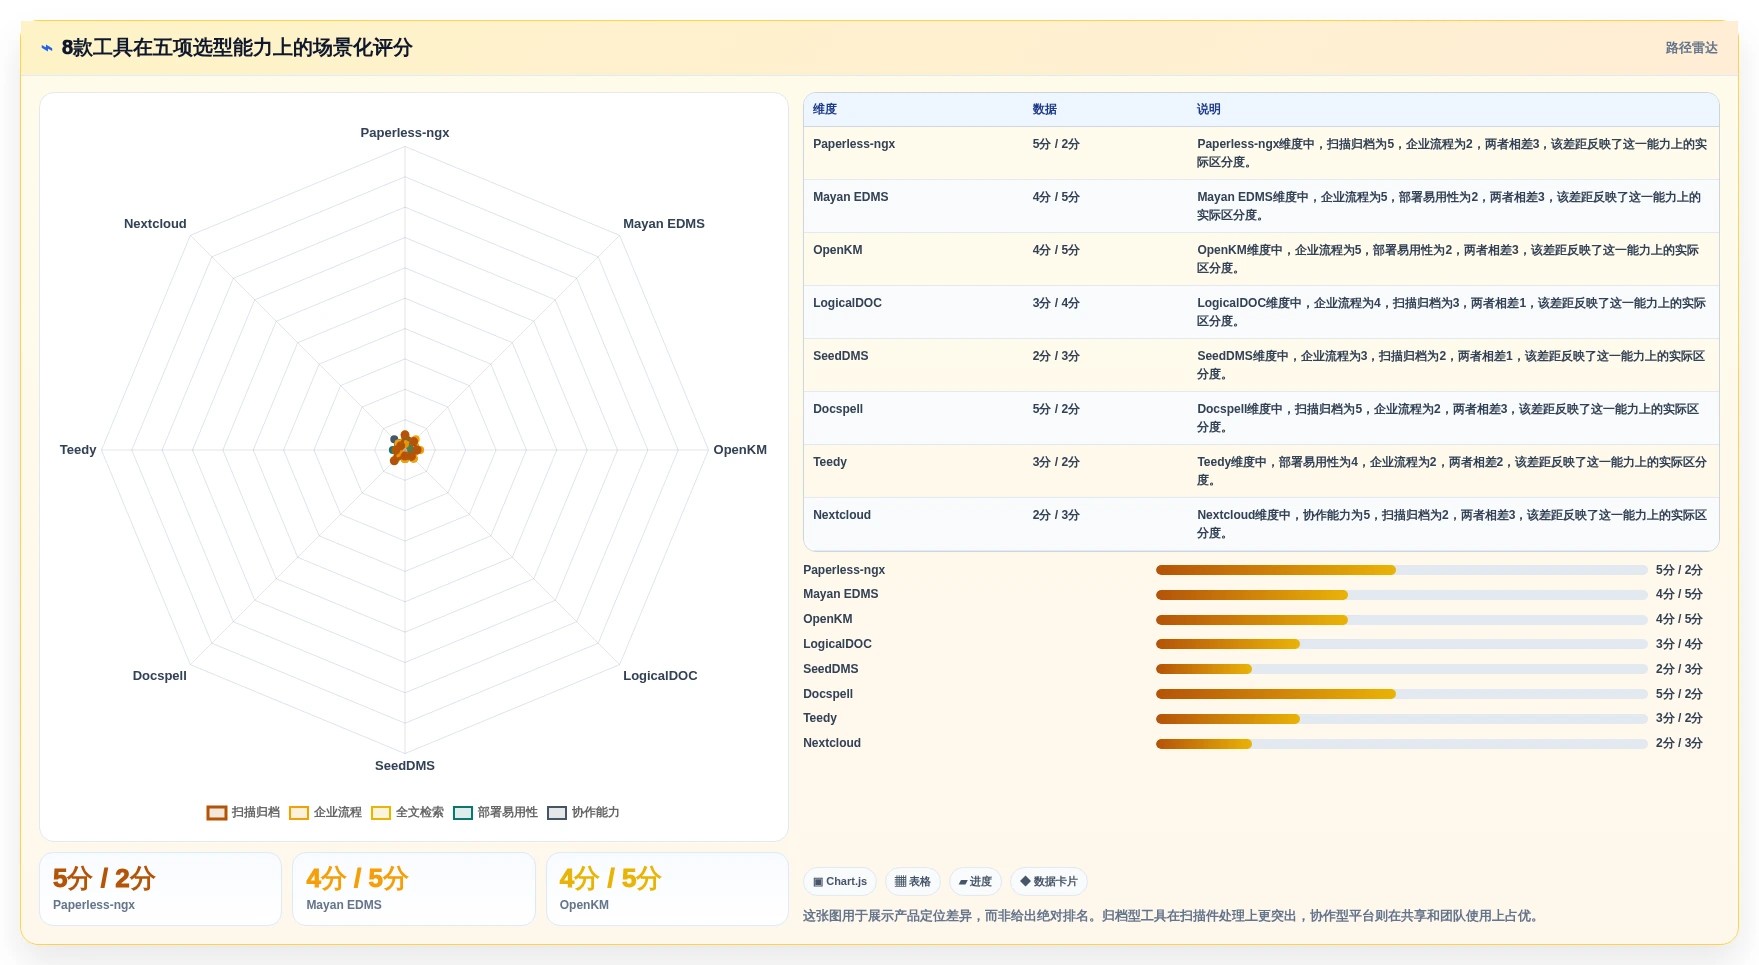This screenshot has width=1759, height=965.
Task: Click the 2分 / 3分 value beside Nextcloud bar
Action: [1679, 743]
